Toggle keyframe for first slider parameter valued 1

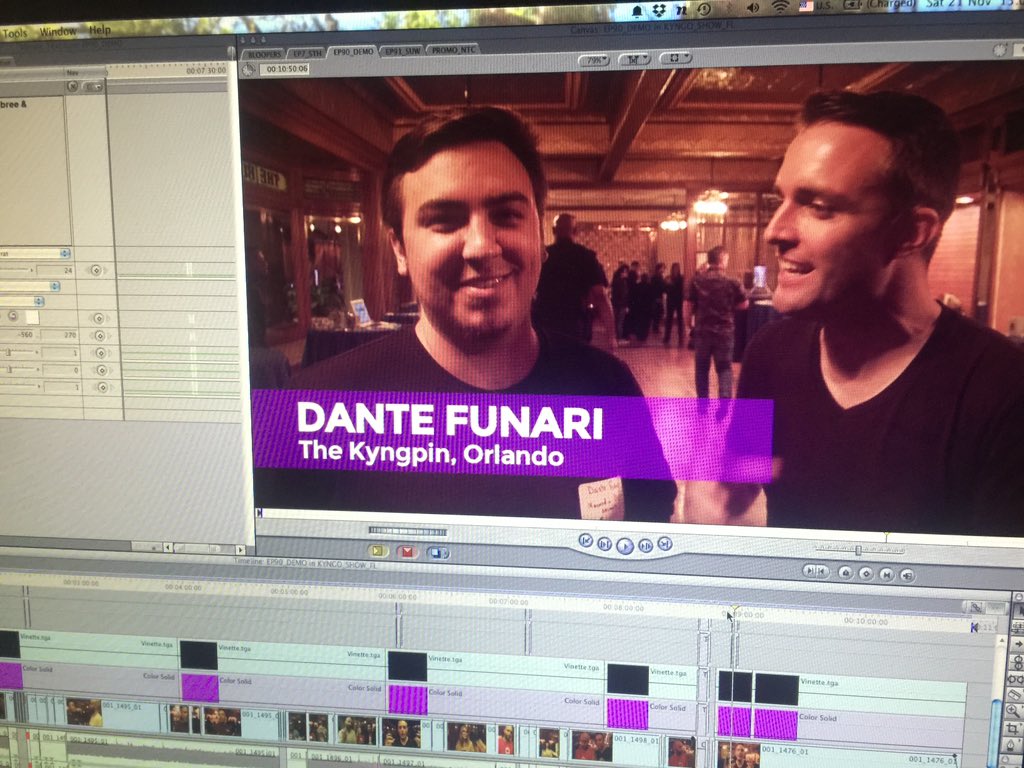coord(101,353)
